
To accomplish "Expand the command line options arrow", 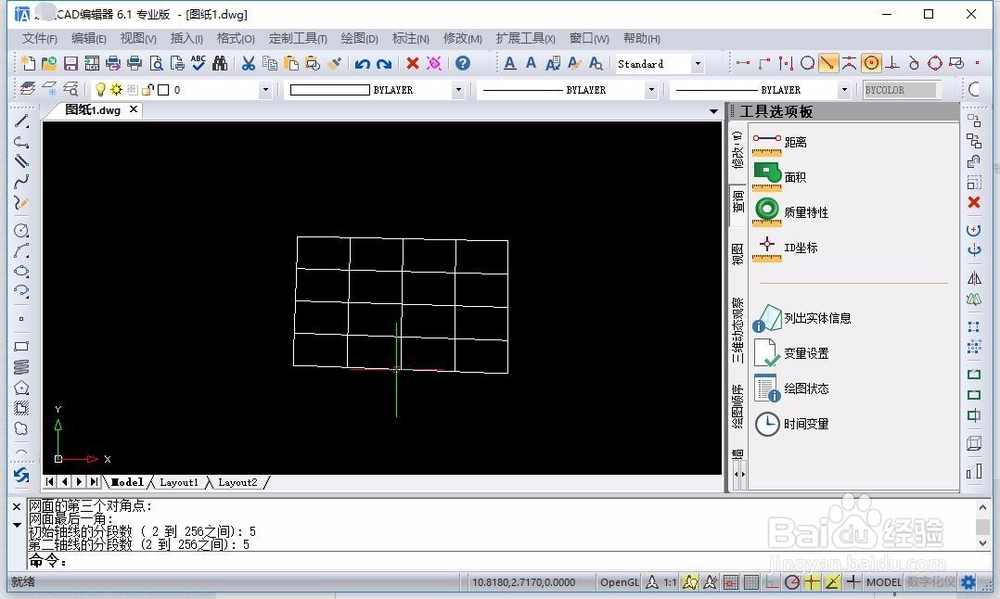I will coord(17,525).
